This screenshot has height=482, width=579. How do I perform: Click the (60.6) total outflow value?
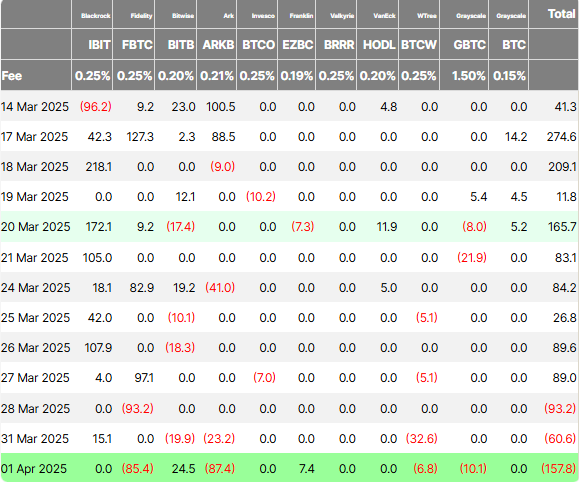coord(560,438)
